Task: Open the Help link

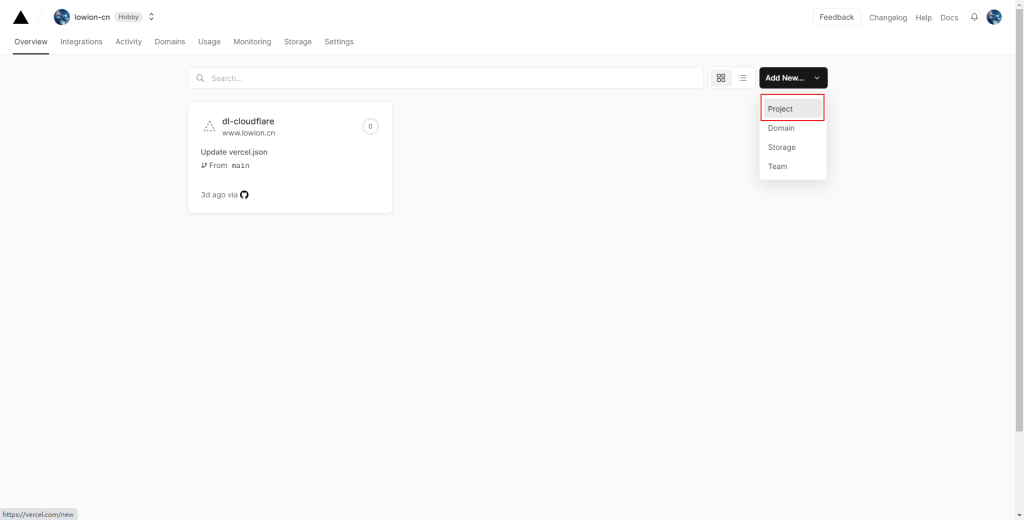Action: [x=923, y=18]
